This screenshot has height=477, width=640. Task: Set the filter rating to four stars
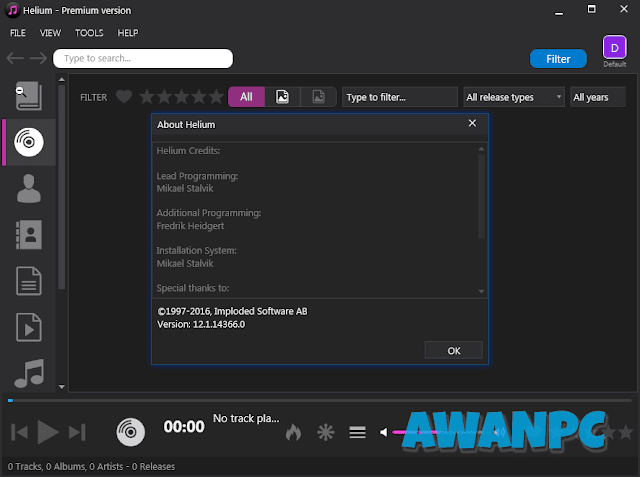tap(199, 97)
